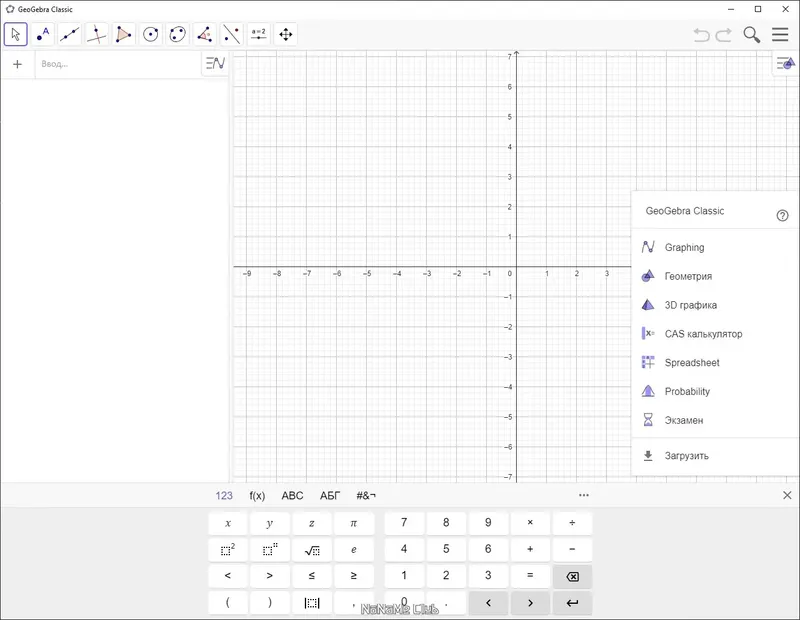Image resolution: width=800 pixels, height=620 pixels.
Task: Open 3D графика perspective
Action: click(x=714, y=305)
